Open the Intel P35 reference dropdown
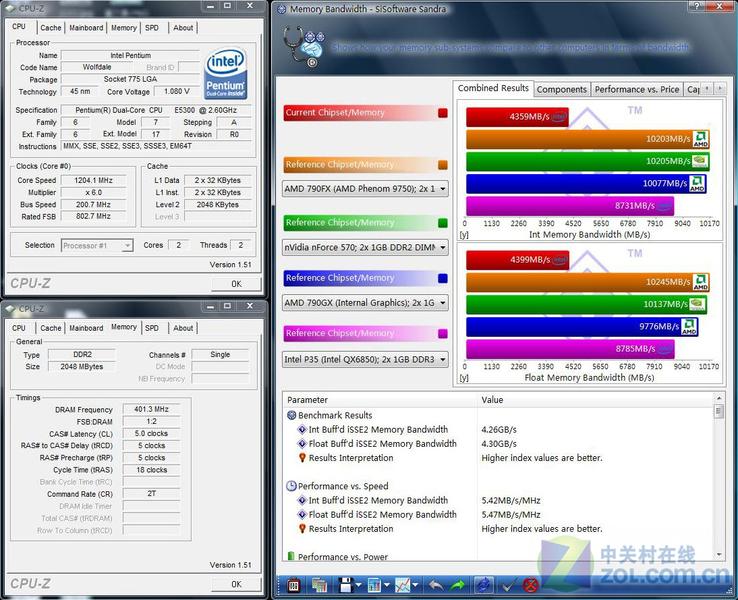This screenshot has height=600, width=738. coord(365,360)
